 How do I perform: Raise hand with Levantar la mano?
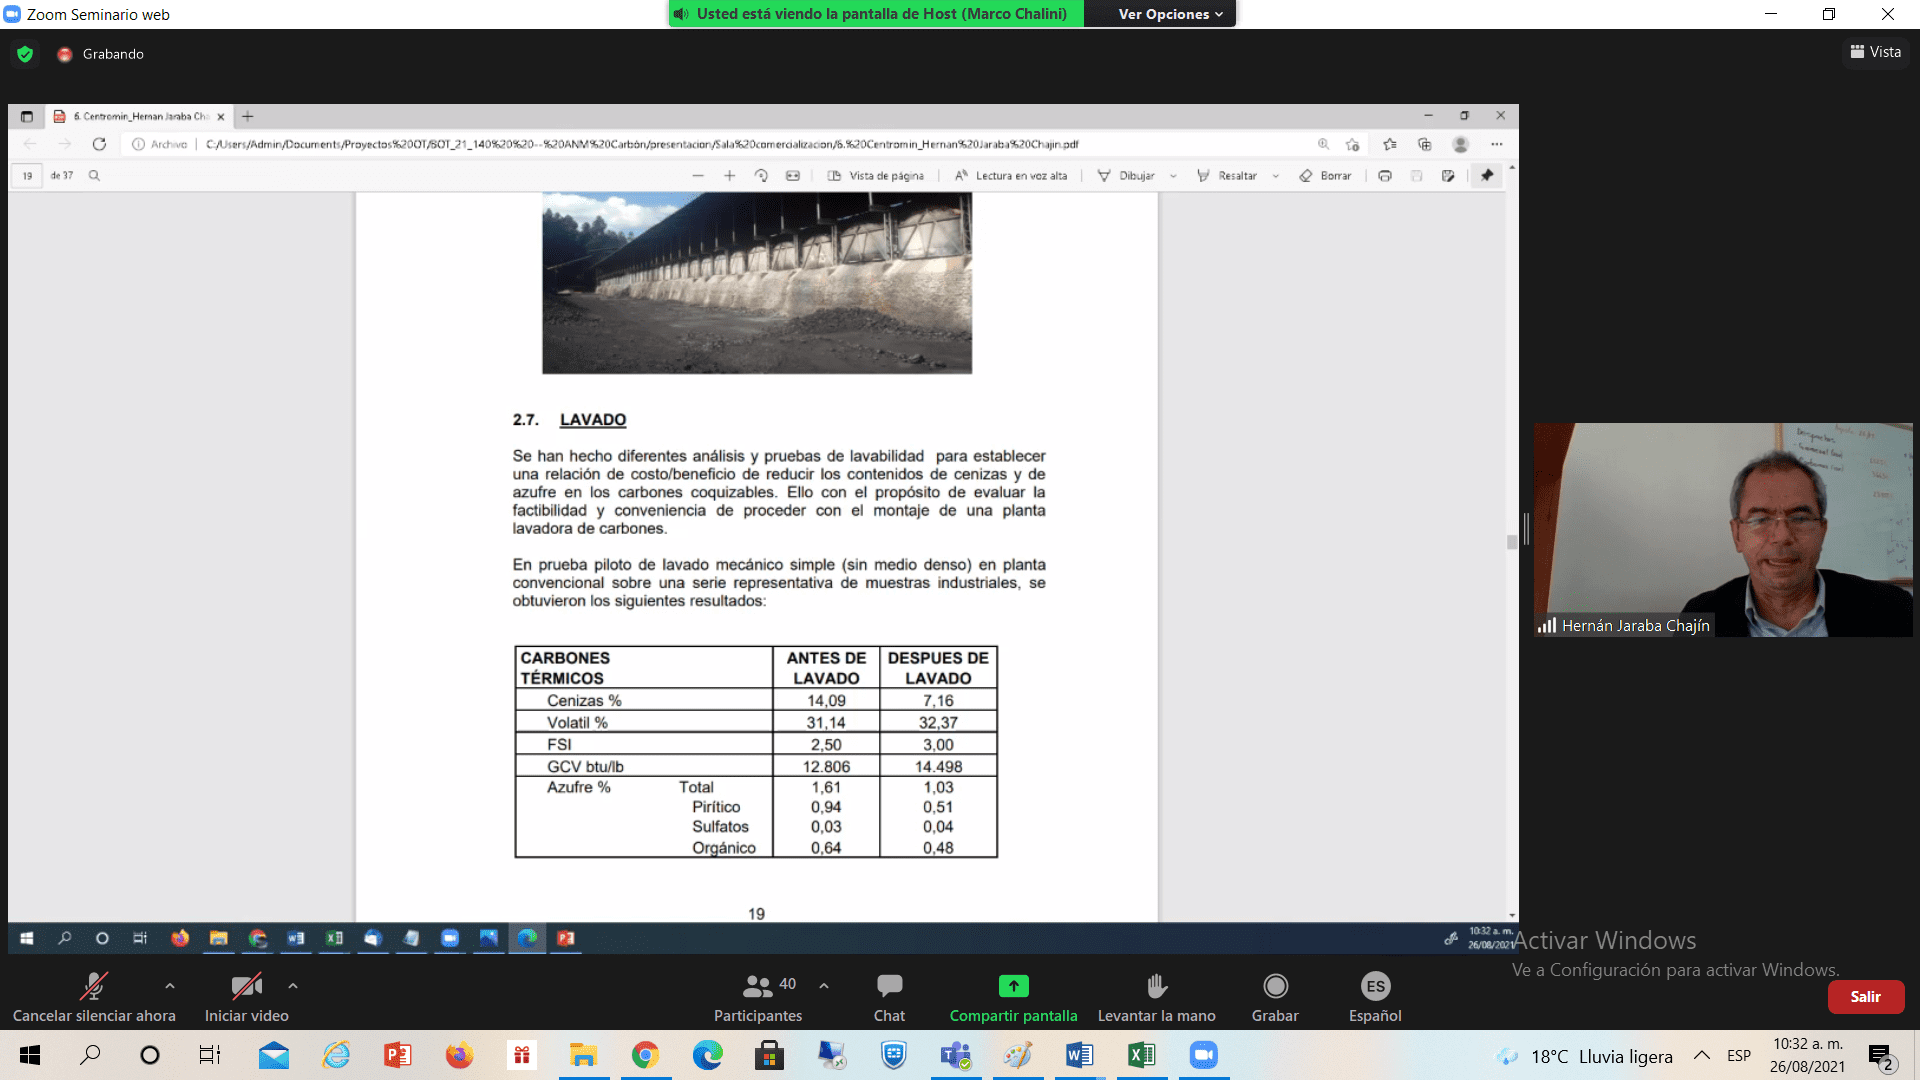point(1157,998)
